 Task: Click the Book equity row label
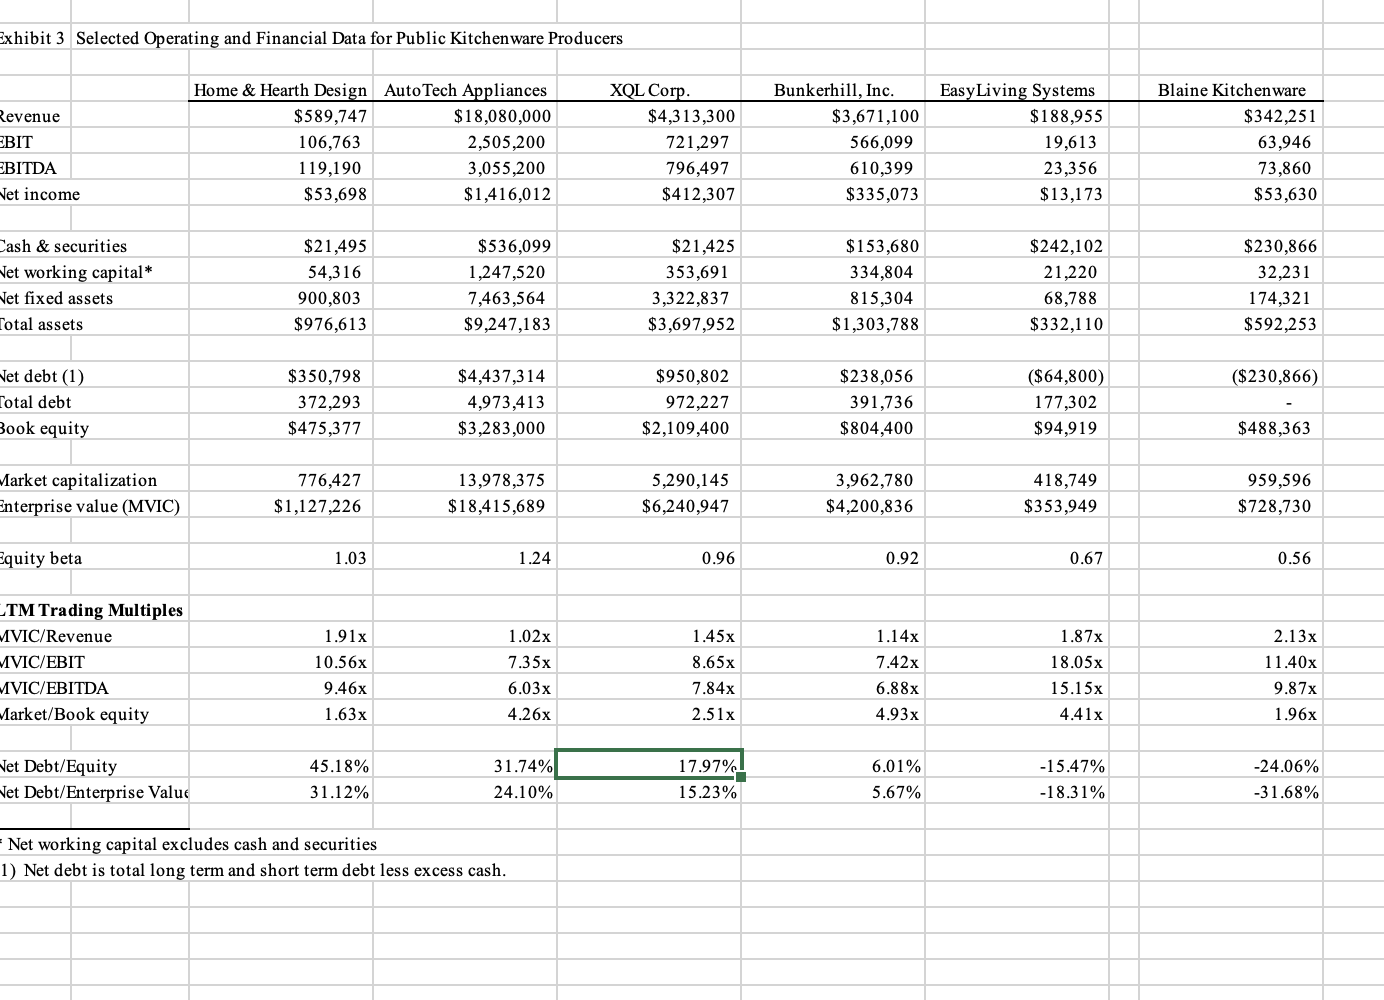click(45, 428)
